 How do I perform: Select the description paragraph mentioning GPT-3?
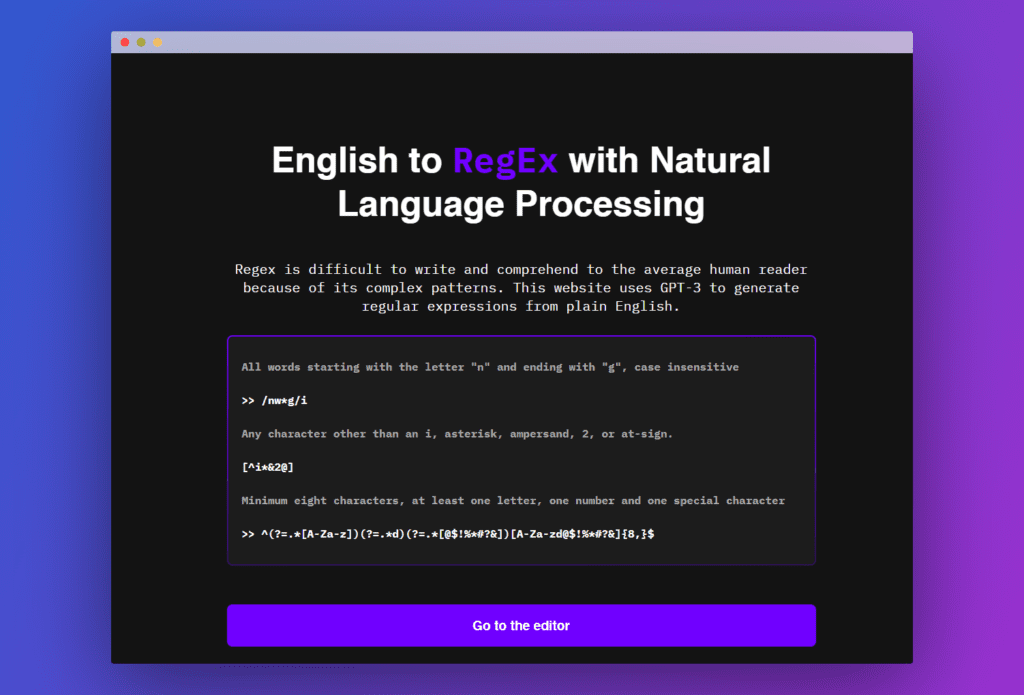point(520,287)
